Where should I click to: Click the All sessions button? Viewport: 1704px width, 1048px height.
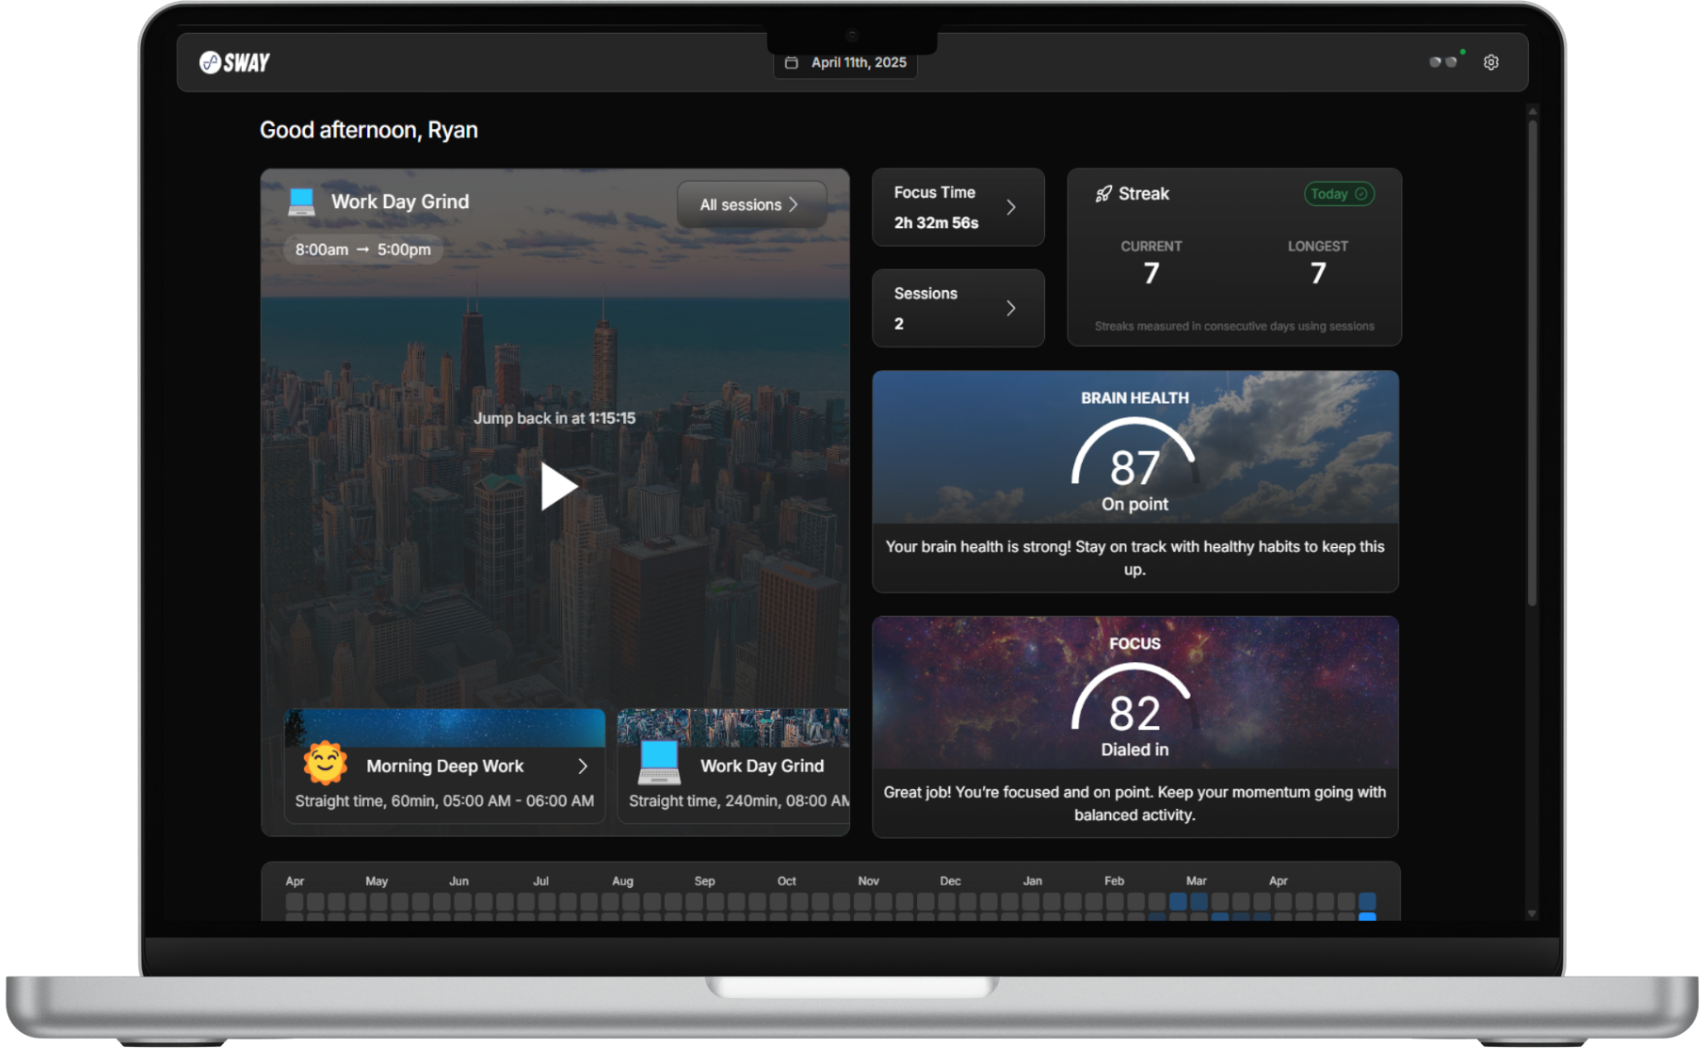click(750, 204)
